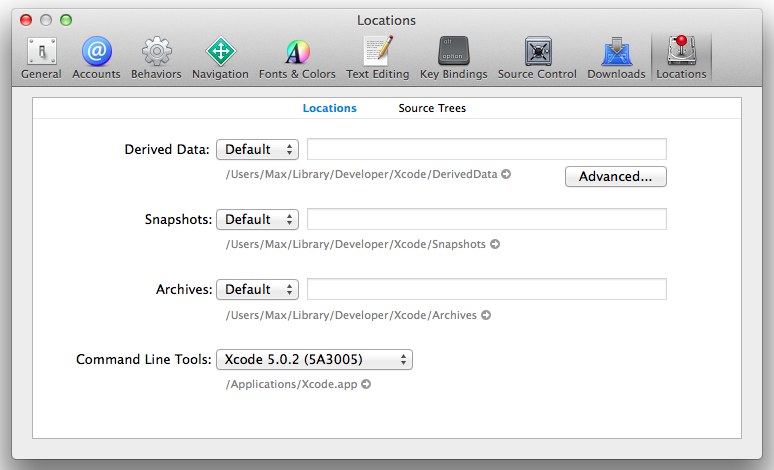Open the Behaviors gear pane

(156, 57)
